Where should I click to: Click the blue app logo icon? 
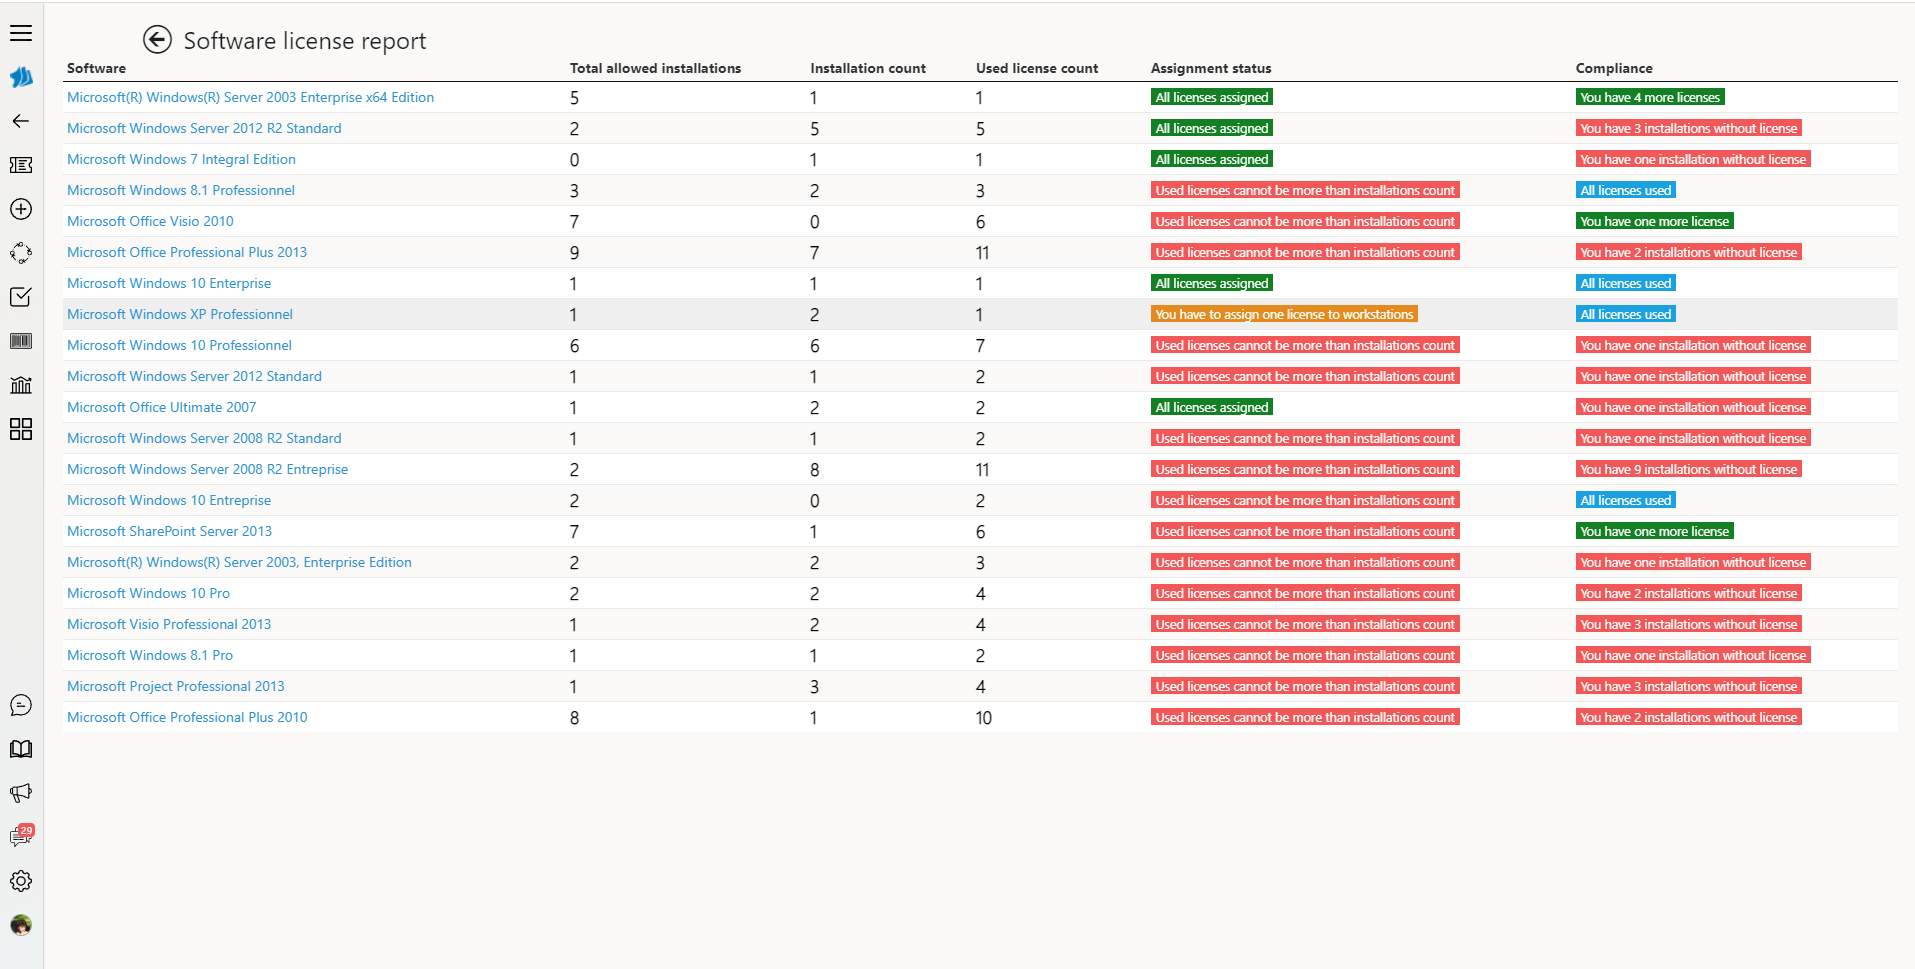(x=21, y=77)
